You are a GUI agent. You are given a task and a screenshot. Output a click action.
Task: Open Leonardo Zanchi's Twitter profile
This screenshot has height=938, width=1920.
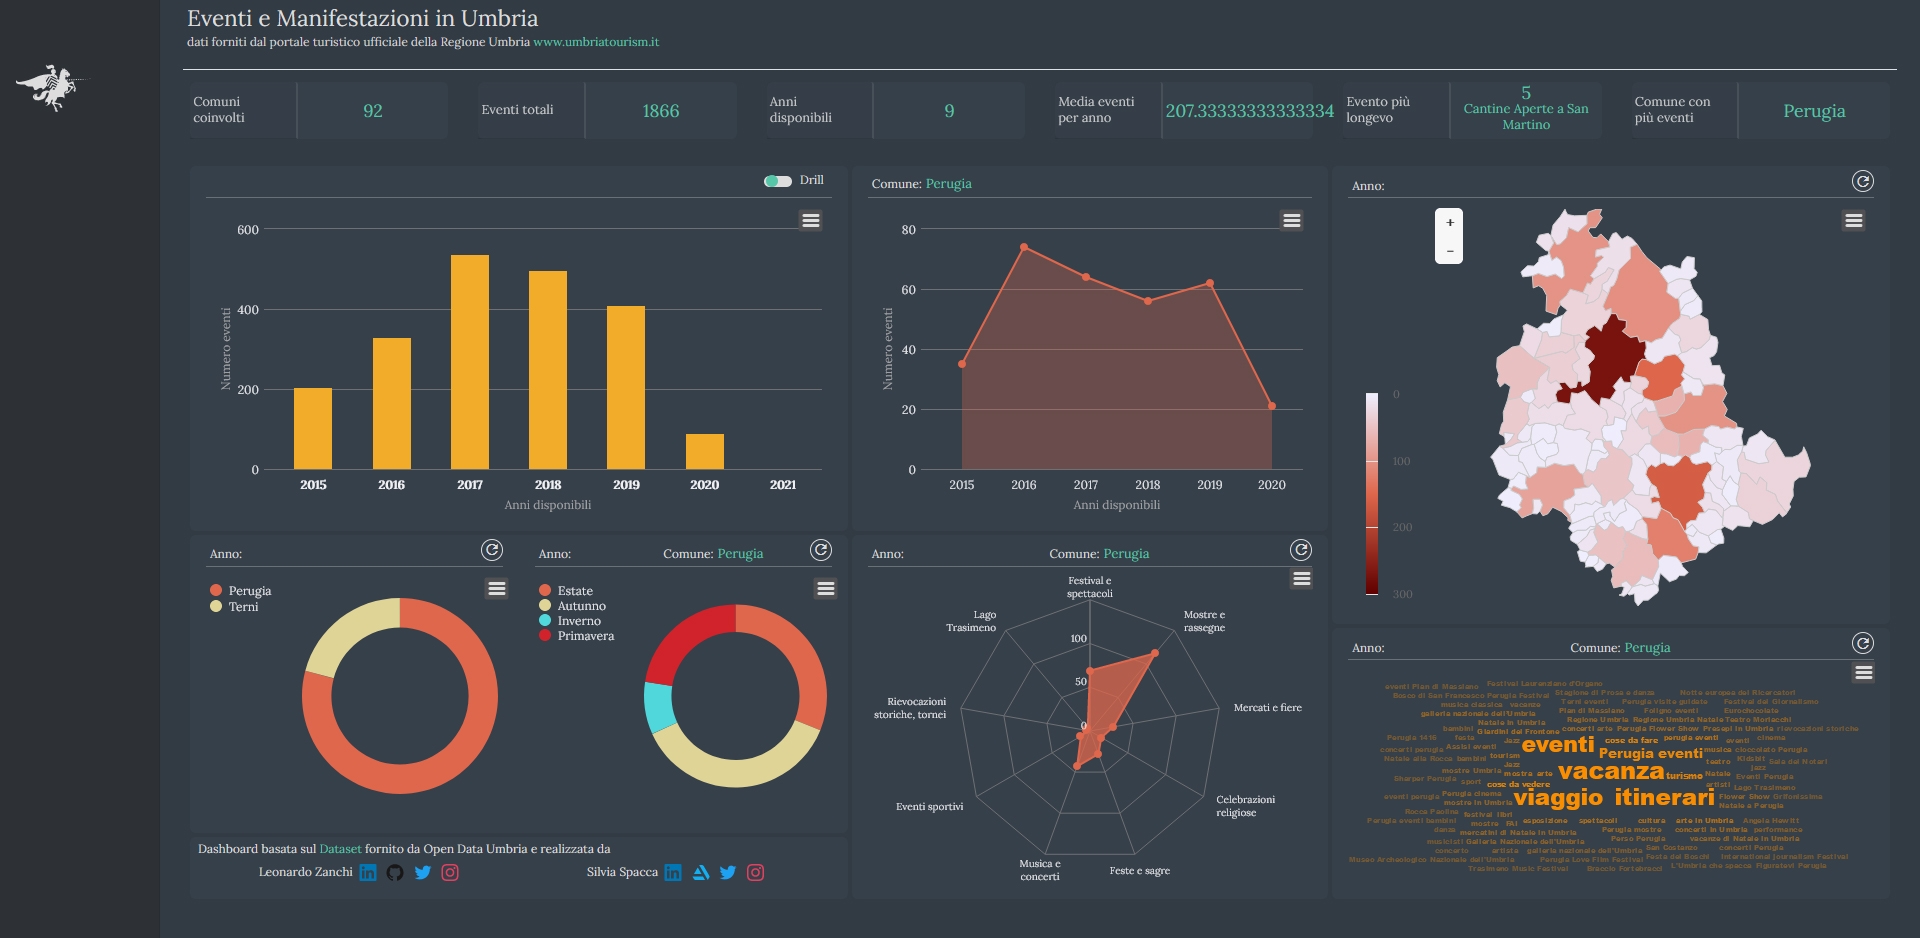(x=423, y=872)
